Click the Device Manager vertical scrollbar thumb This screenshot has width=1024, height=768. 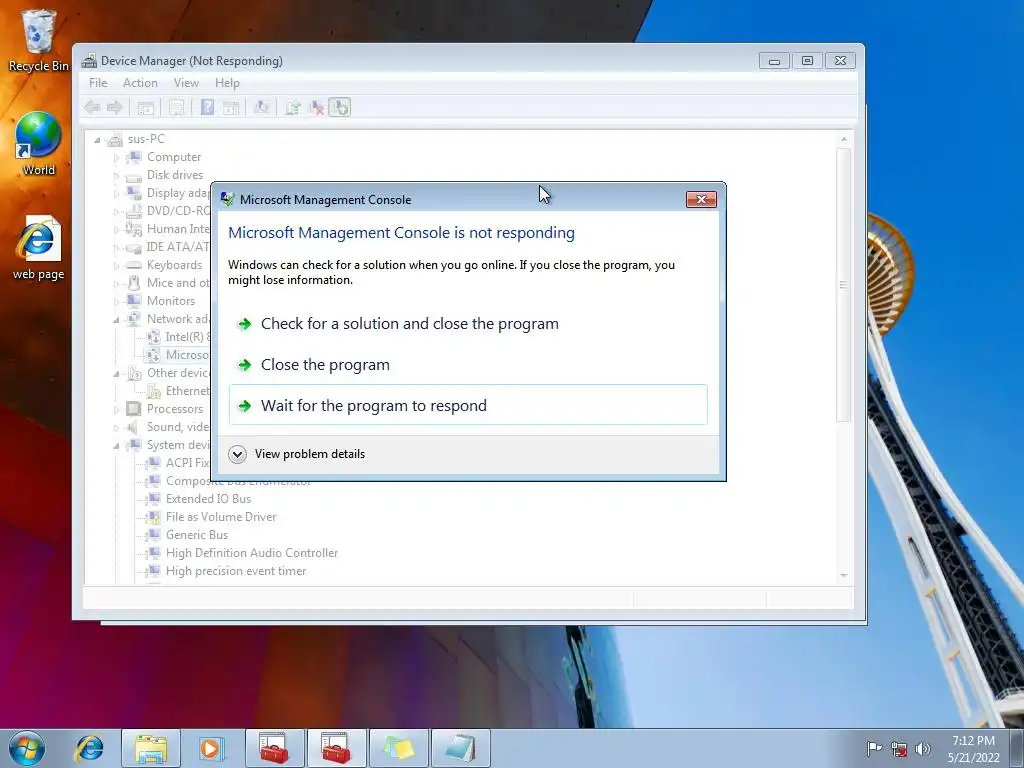click(844, 285)
